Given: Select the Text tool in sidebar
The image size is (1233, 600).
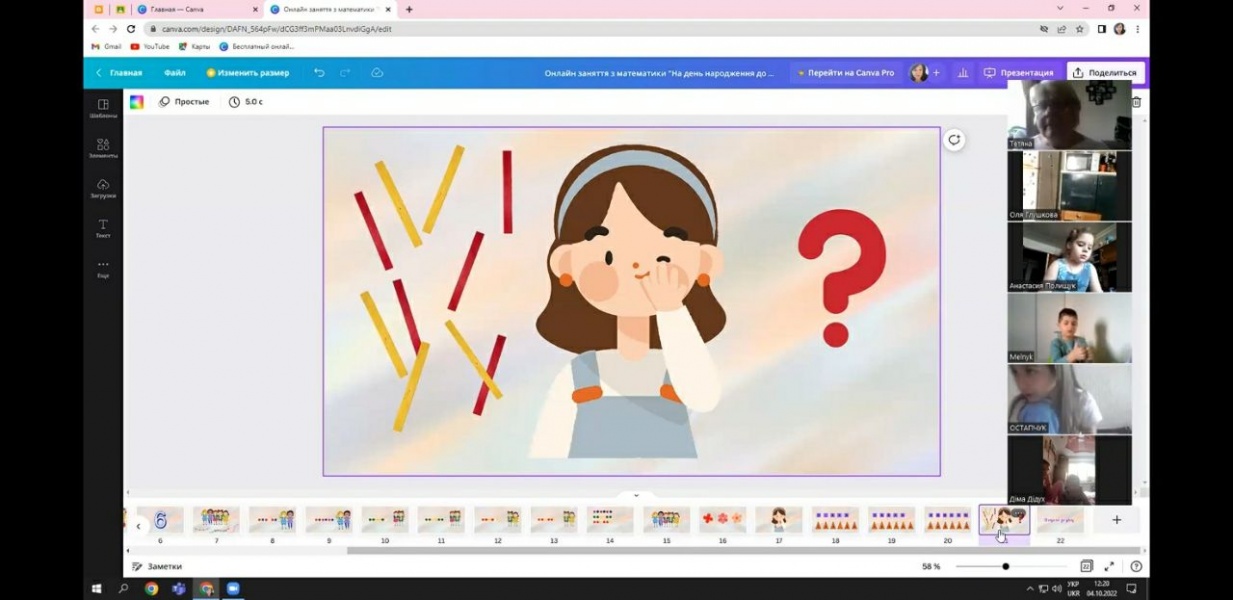Looking at the screenshot, I should click(103, 228).
